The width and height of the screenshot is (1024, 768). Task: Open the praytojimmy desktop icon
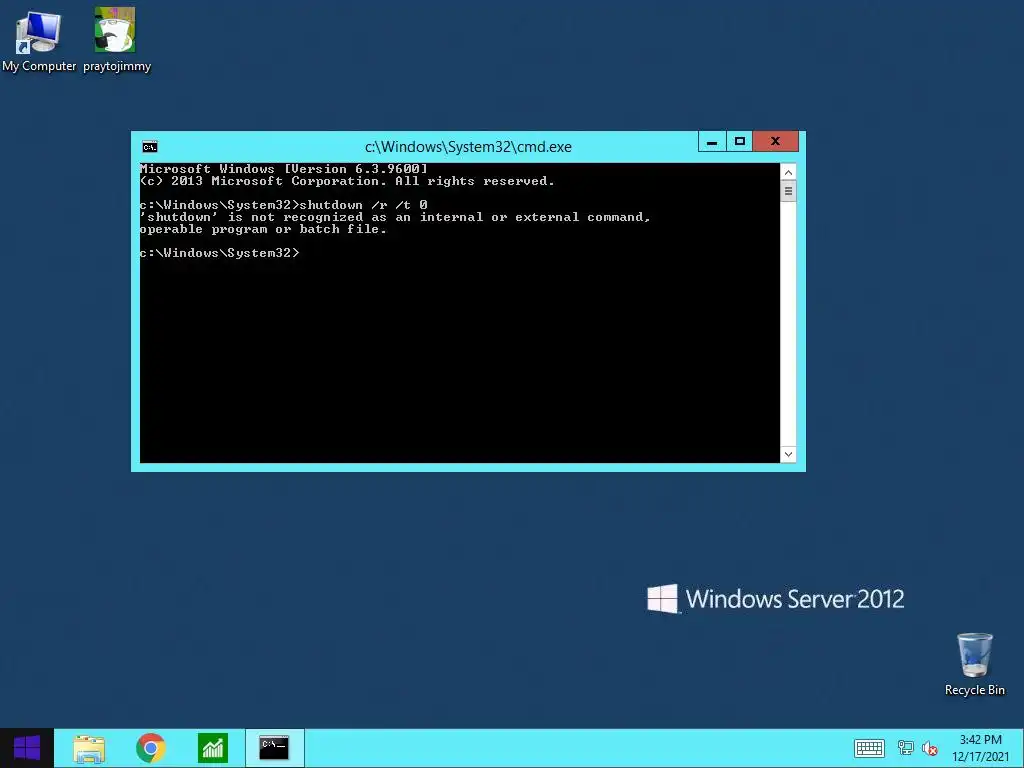click(116, 39)
